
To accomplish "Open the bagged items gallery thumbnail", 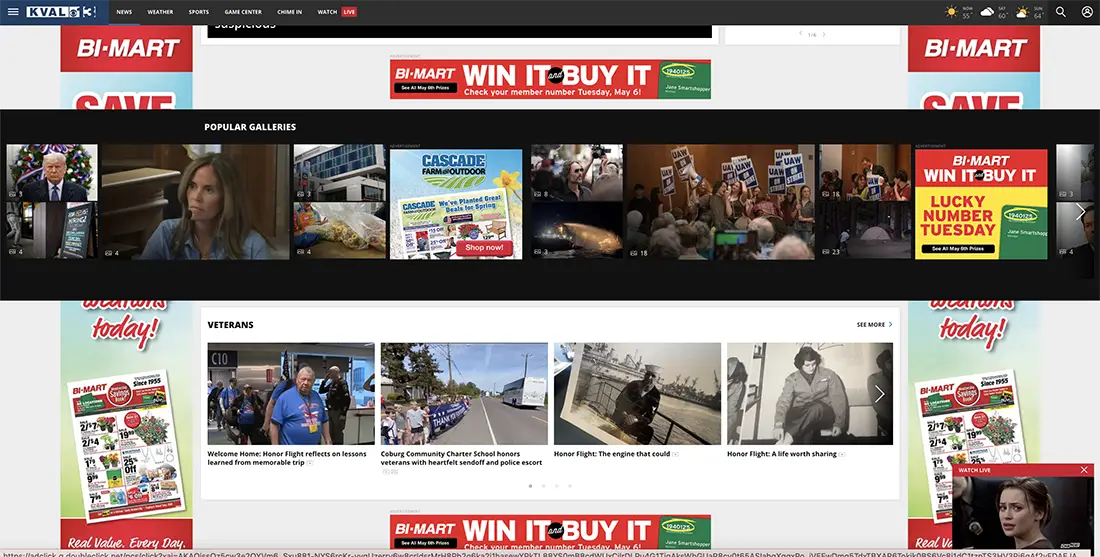I will (340, 231).
